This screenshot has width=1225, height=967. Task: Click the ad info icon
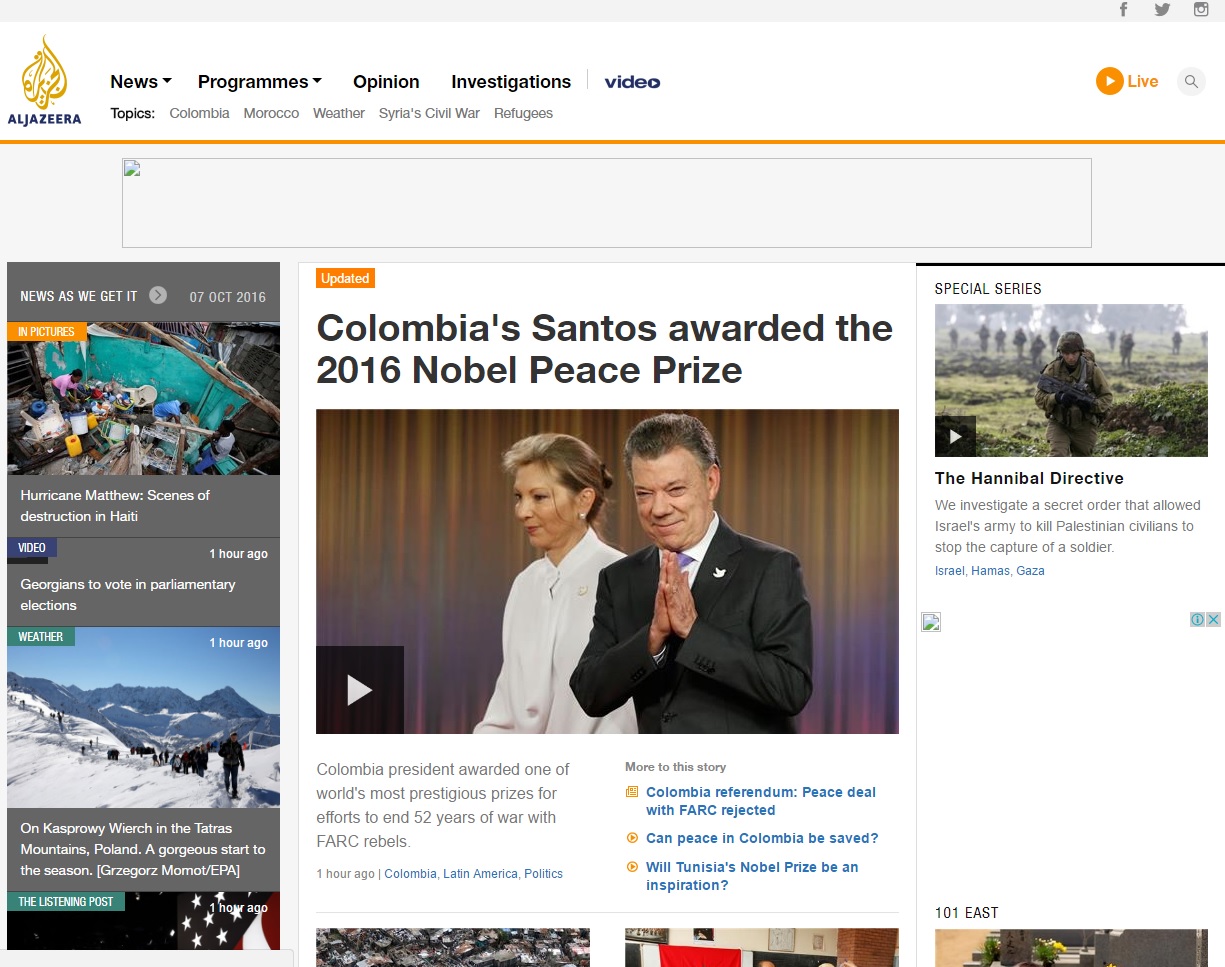pos(1197,620)
